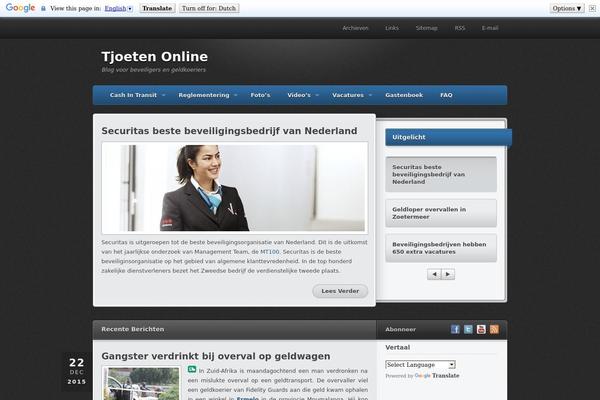The height and width of the screenshot is (400, 600).
Task: Open the Twitter subscribe icon
Action: 468,329
